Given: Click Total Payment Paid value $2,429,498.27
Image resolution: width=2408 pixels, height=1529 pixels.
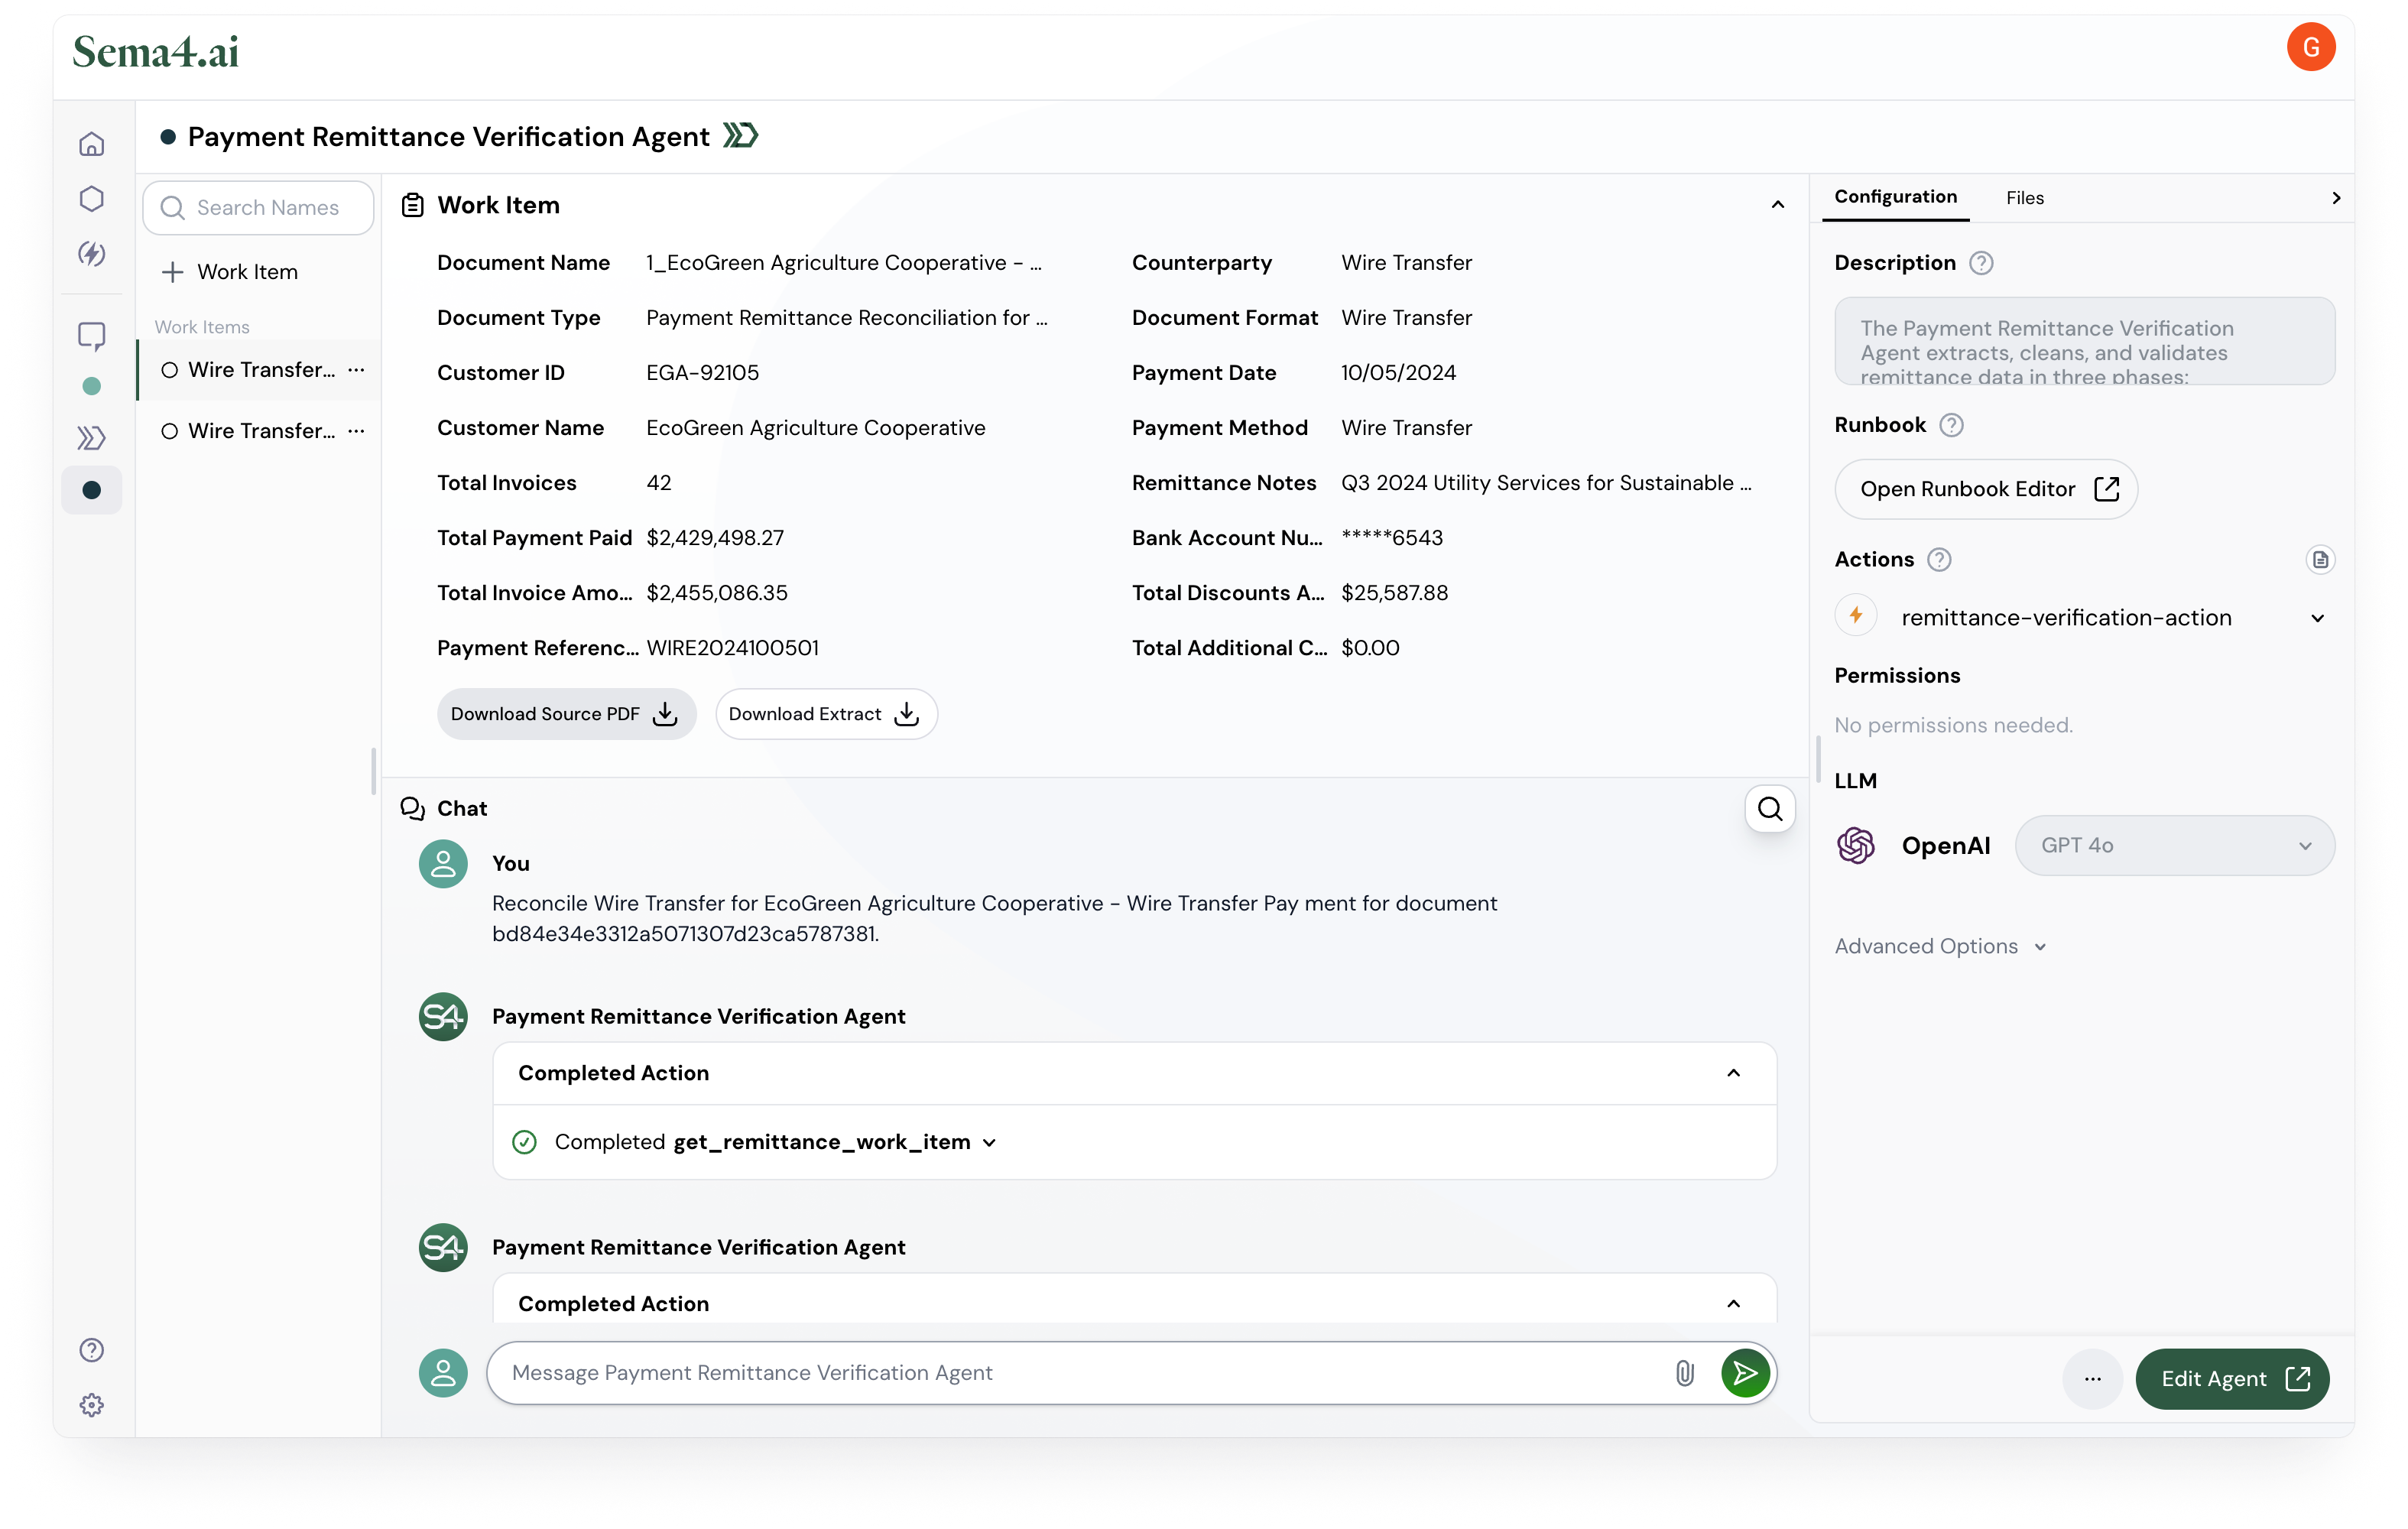Looking at the screenshot, I should pos(715,538).
